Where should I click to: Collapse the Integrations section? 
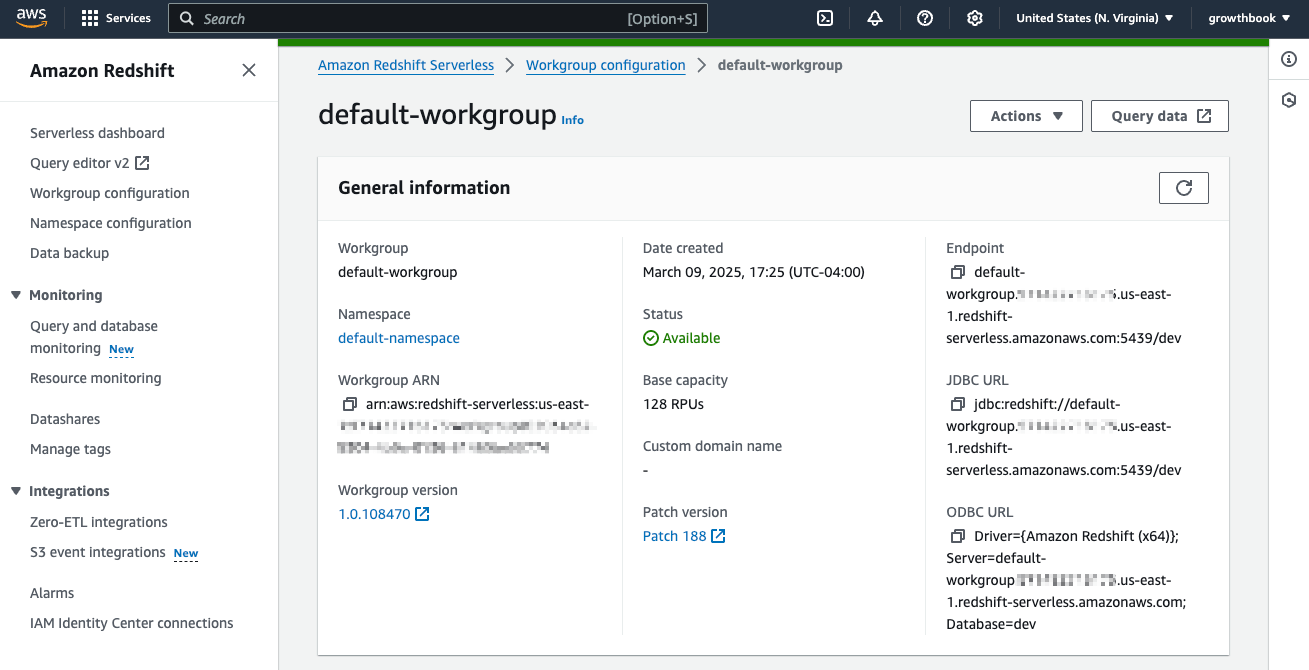click(16, 491)
